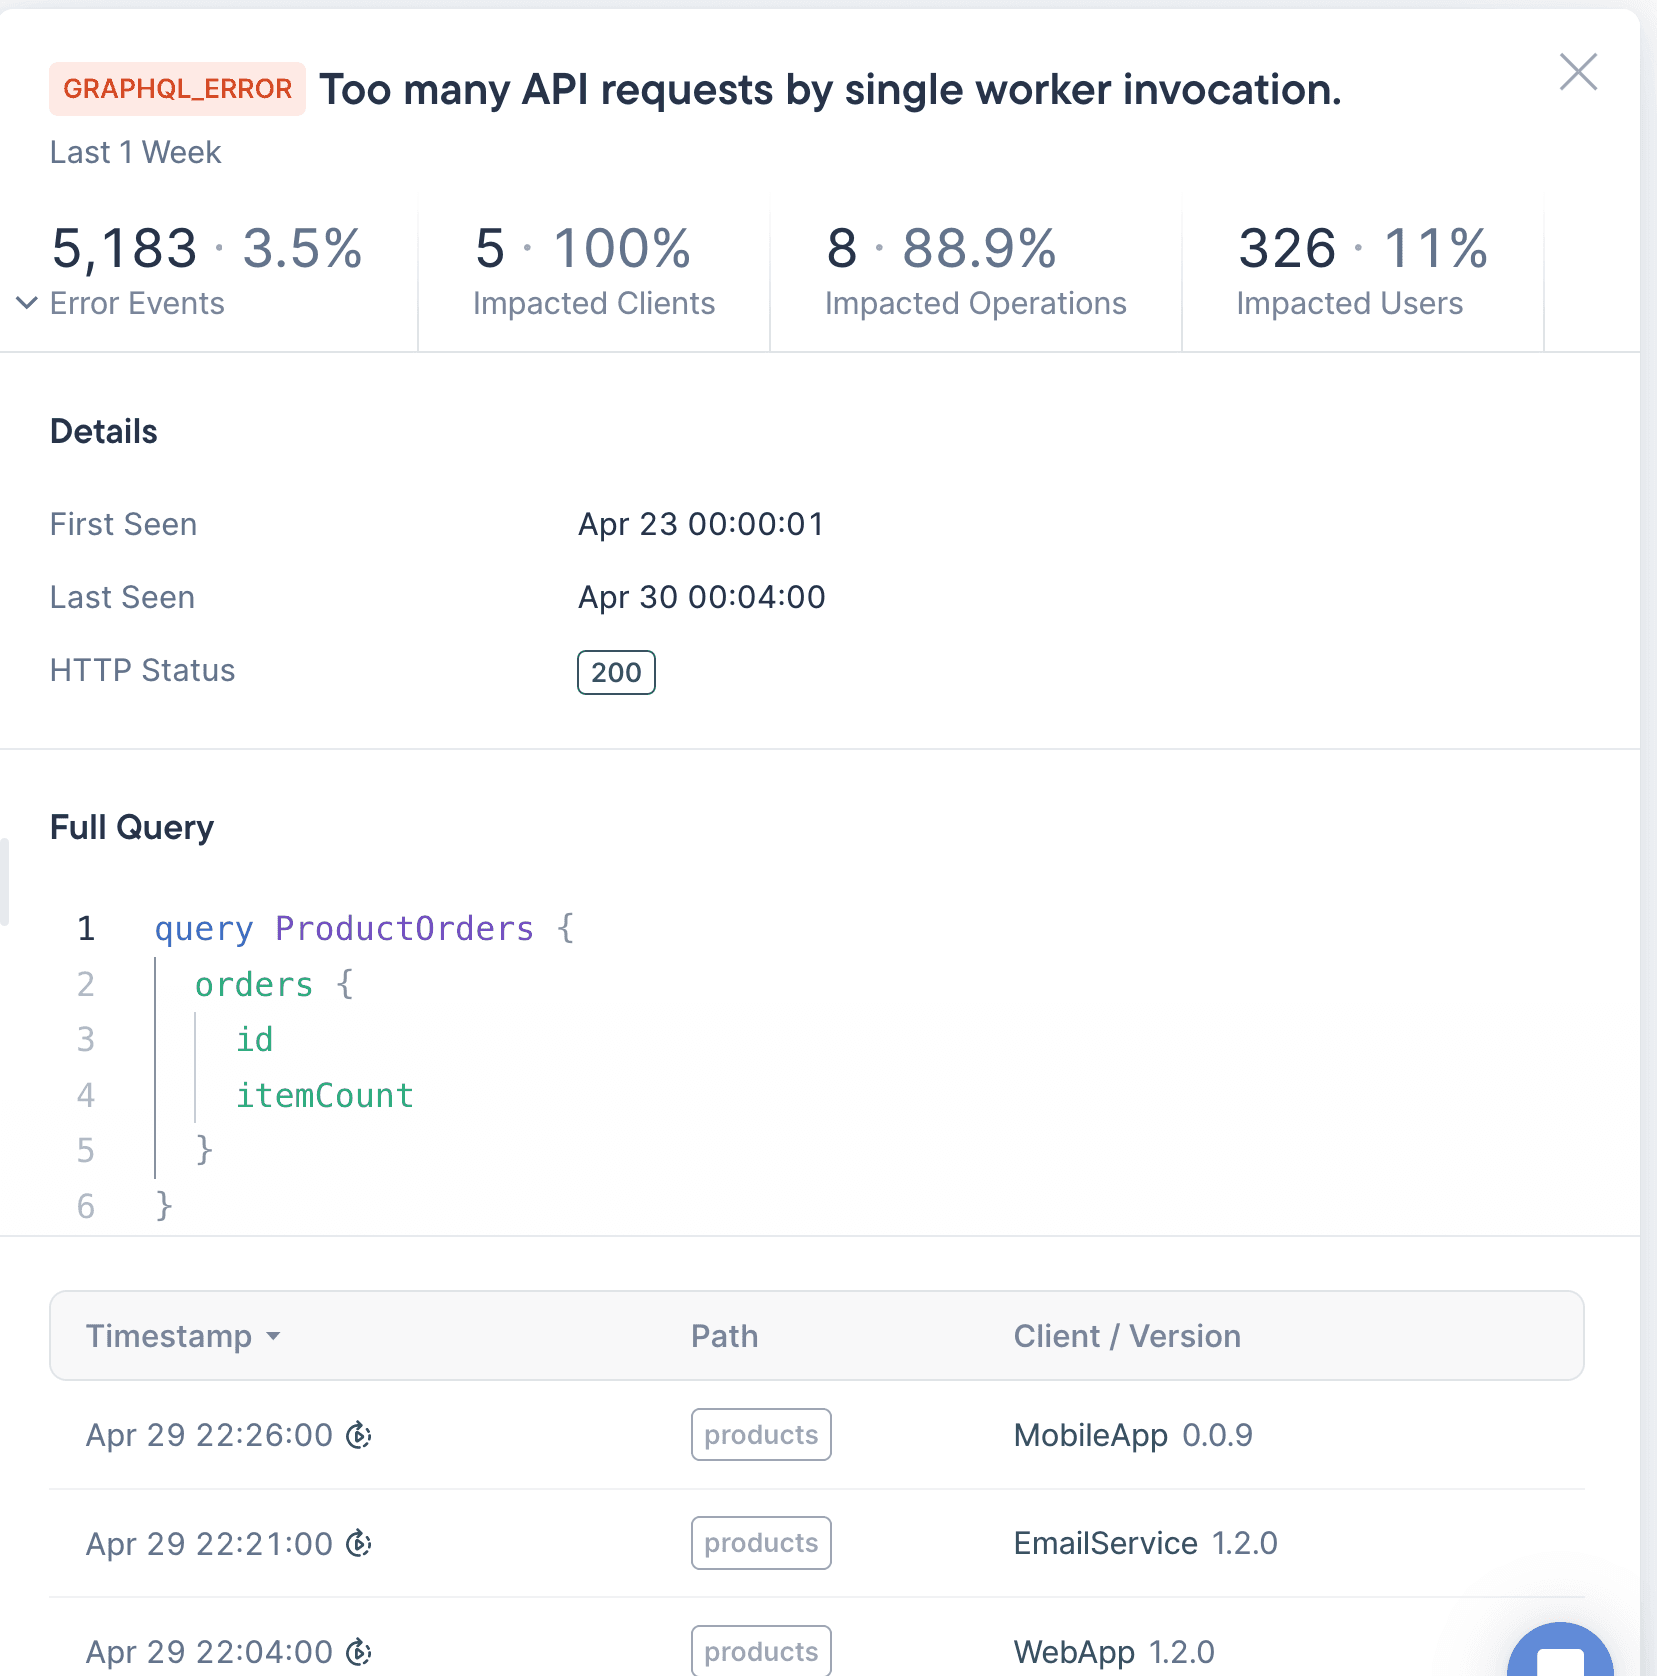The width and height of the screenshot is (1657, 1676).
Task: Select the Path column header
Action: tap(724, 1336)
